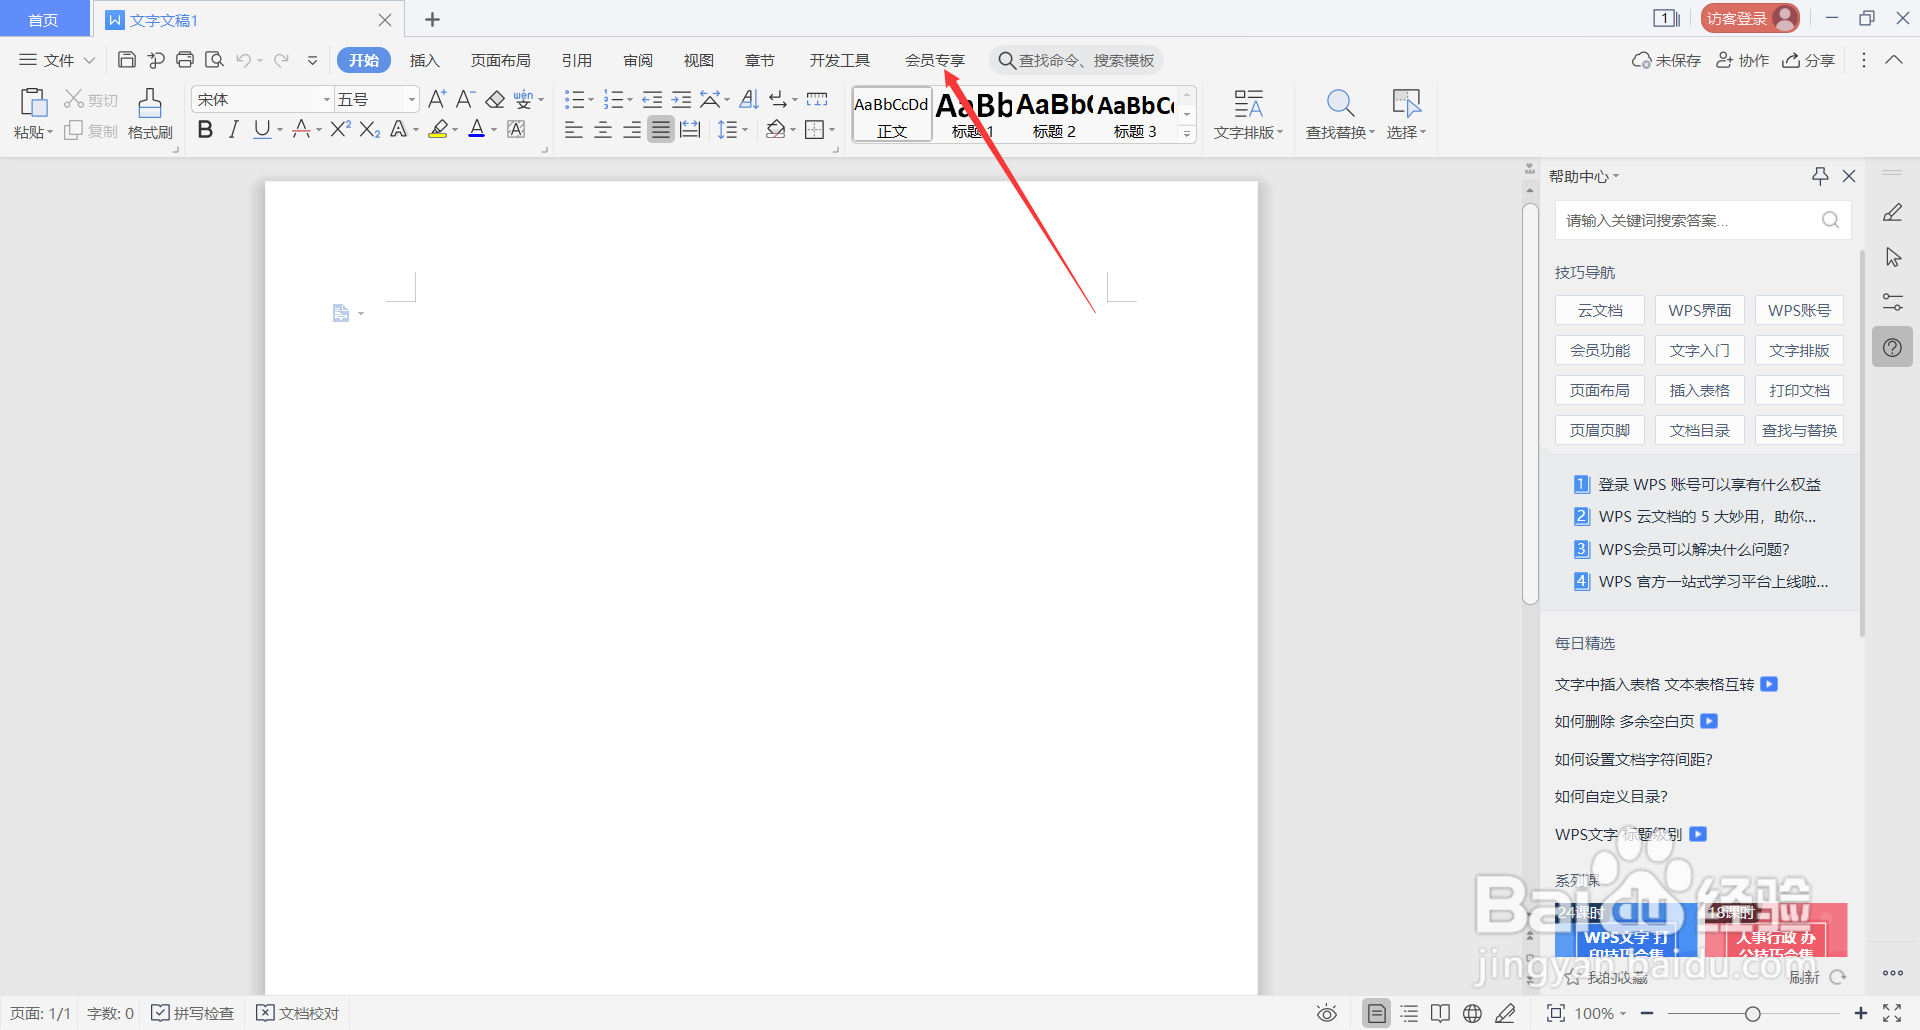The width and height of the screenshot is (1920, 1030).
Task: Click Help question mark sidebar icon
Action: pos(1892,347)
